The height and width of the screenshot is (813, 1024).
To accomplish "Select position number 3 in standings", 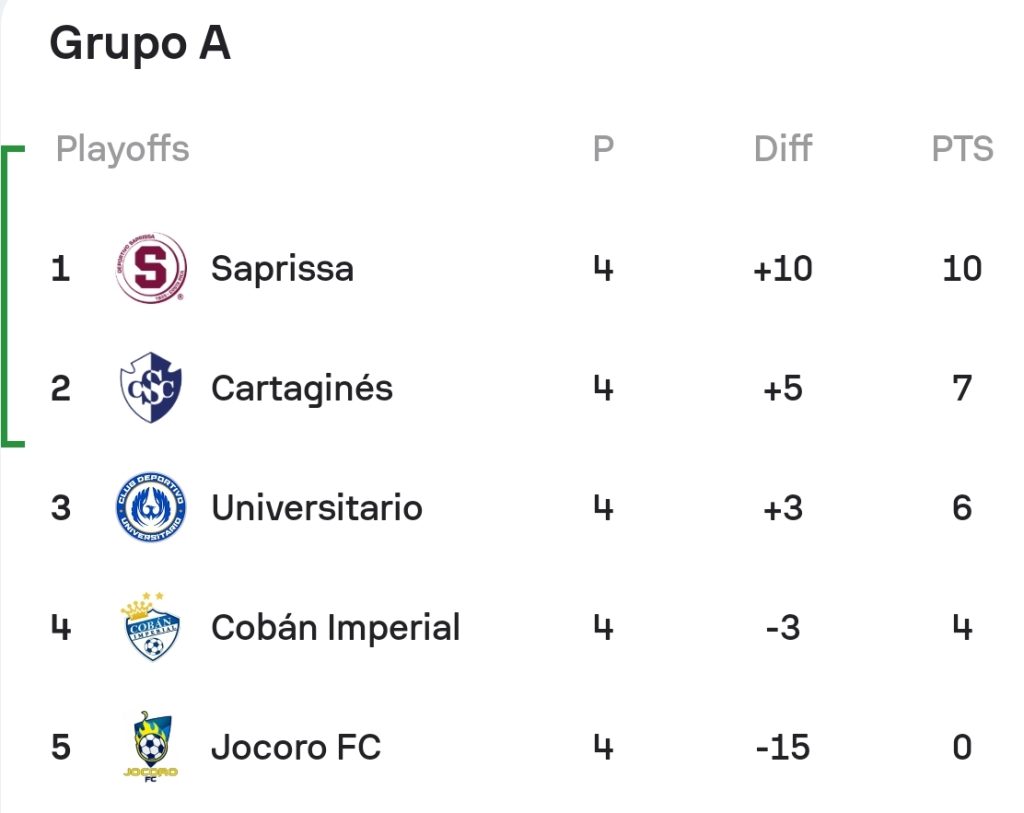I will (x=61, y=508).
